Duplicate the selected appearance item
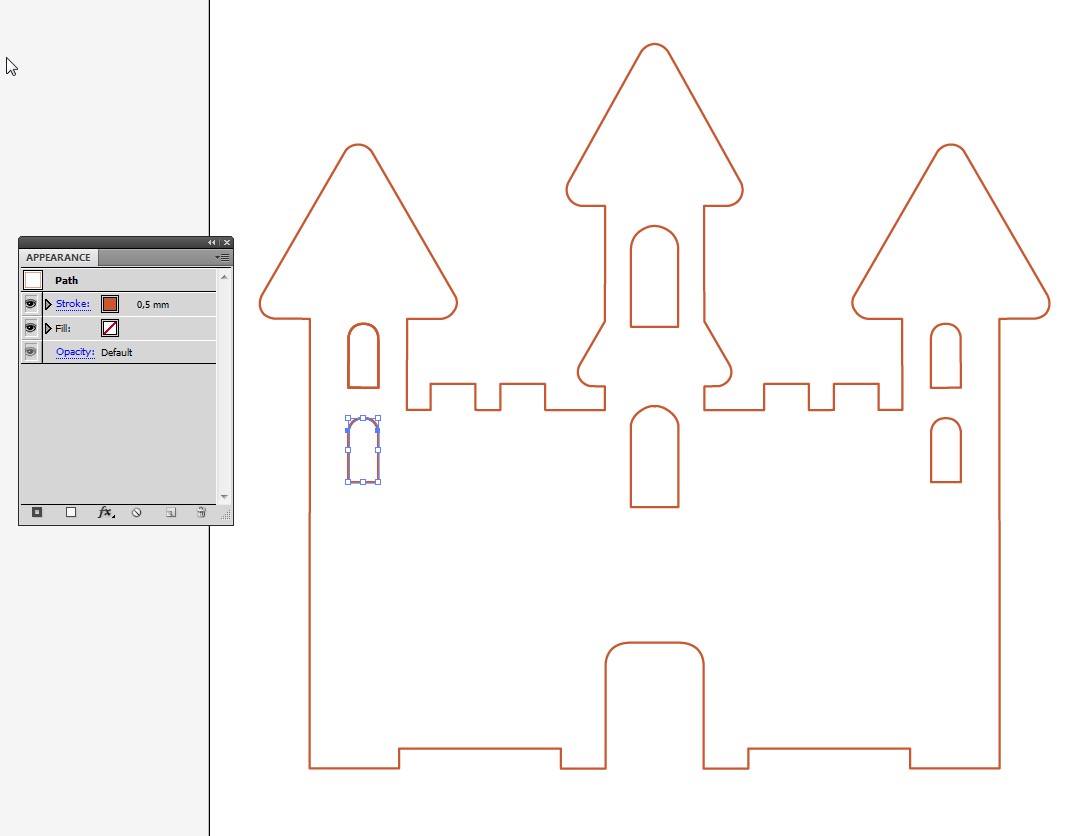 pyautogui.click(x=170, y=512)
